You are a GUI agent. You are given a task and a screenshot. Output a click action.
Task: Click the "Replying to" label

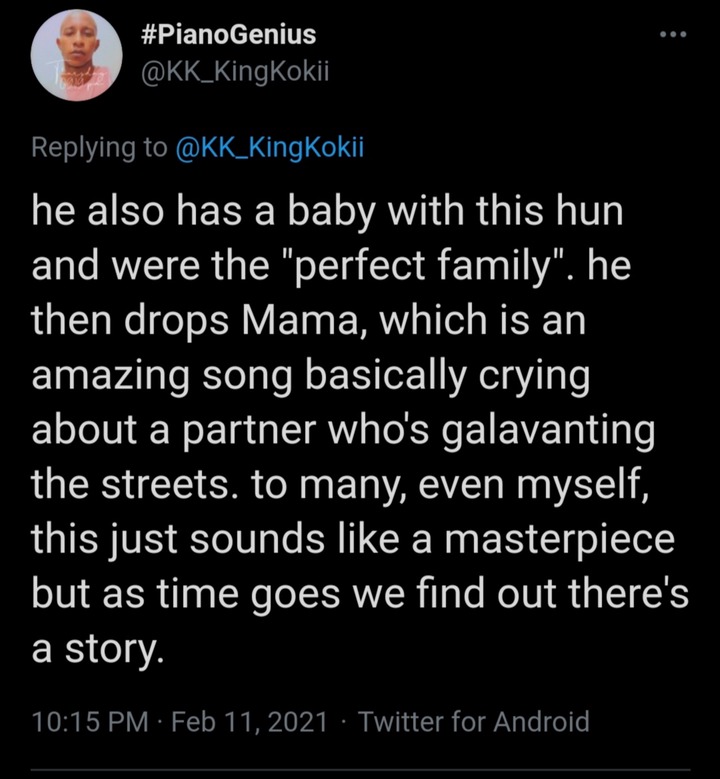click(99, 148)
